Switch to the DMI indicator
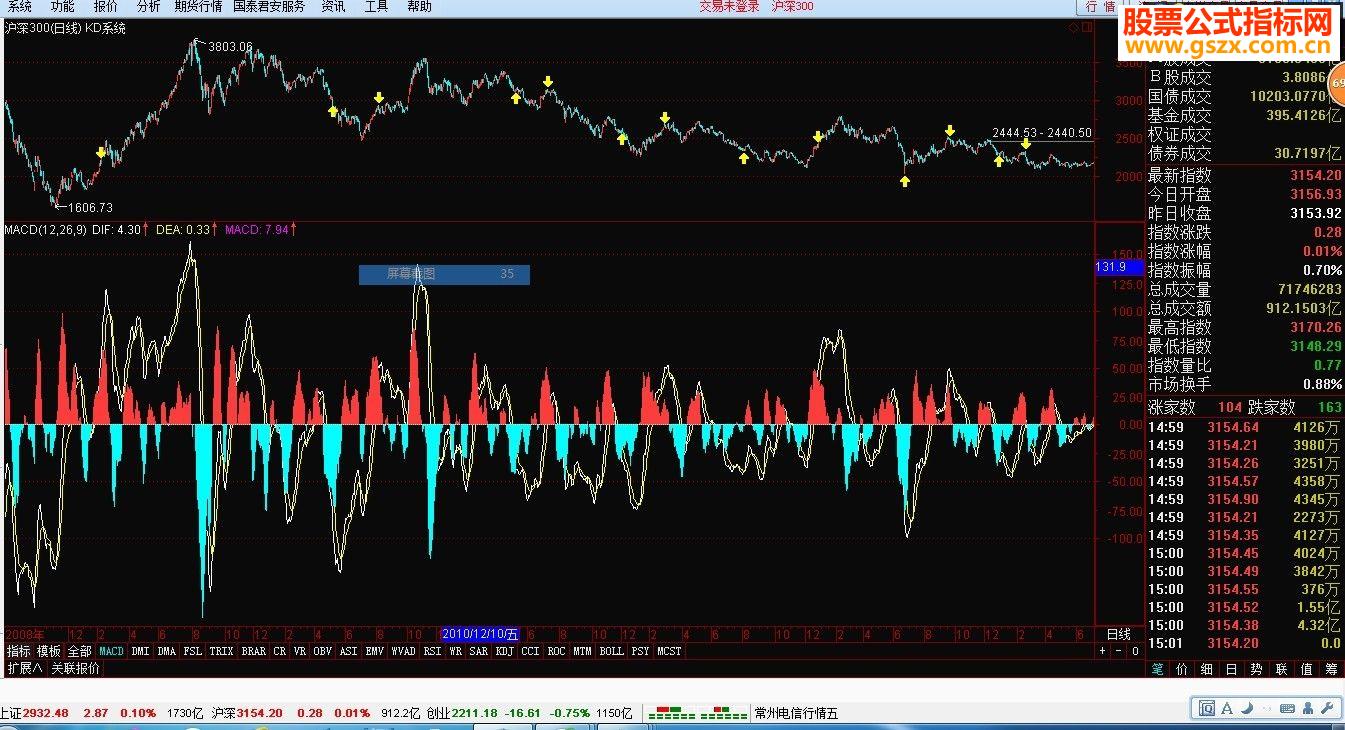 [x=140, y=651]
